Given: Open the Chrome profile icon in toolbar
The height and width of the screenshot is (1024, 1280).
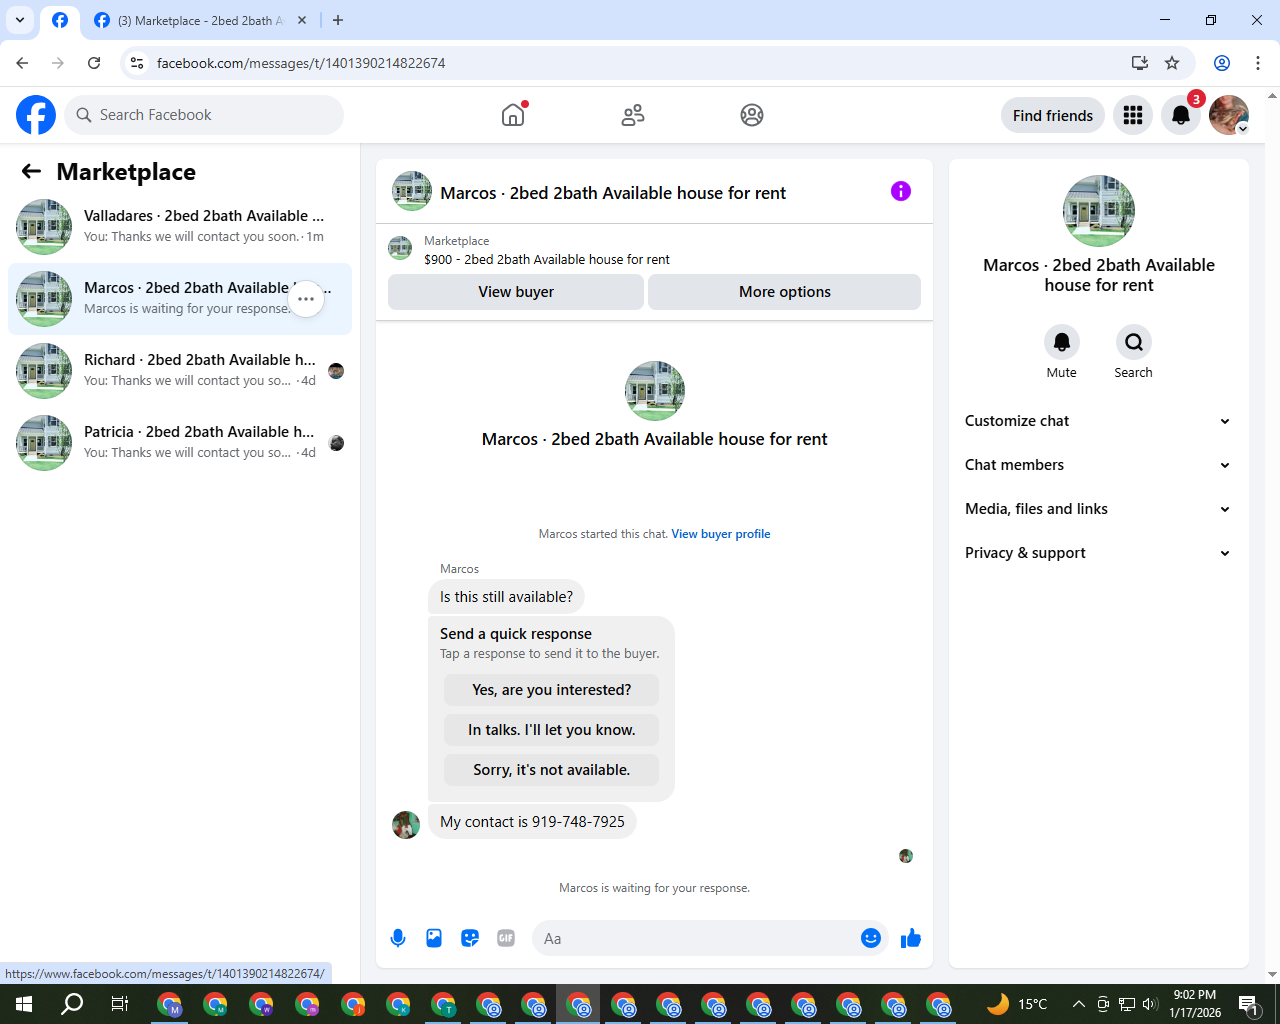Looking at the screenshot, I should pyautogui.click(x=1222, y=63).
